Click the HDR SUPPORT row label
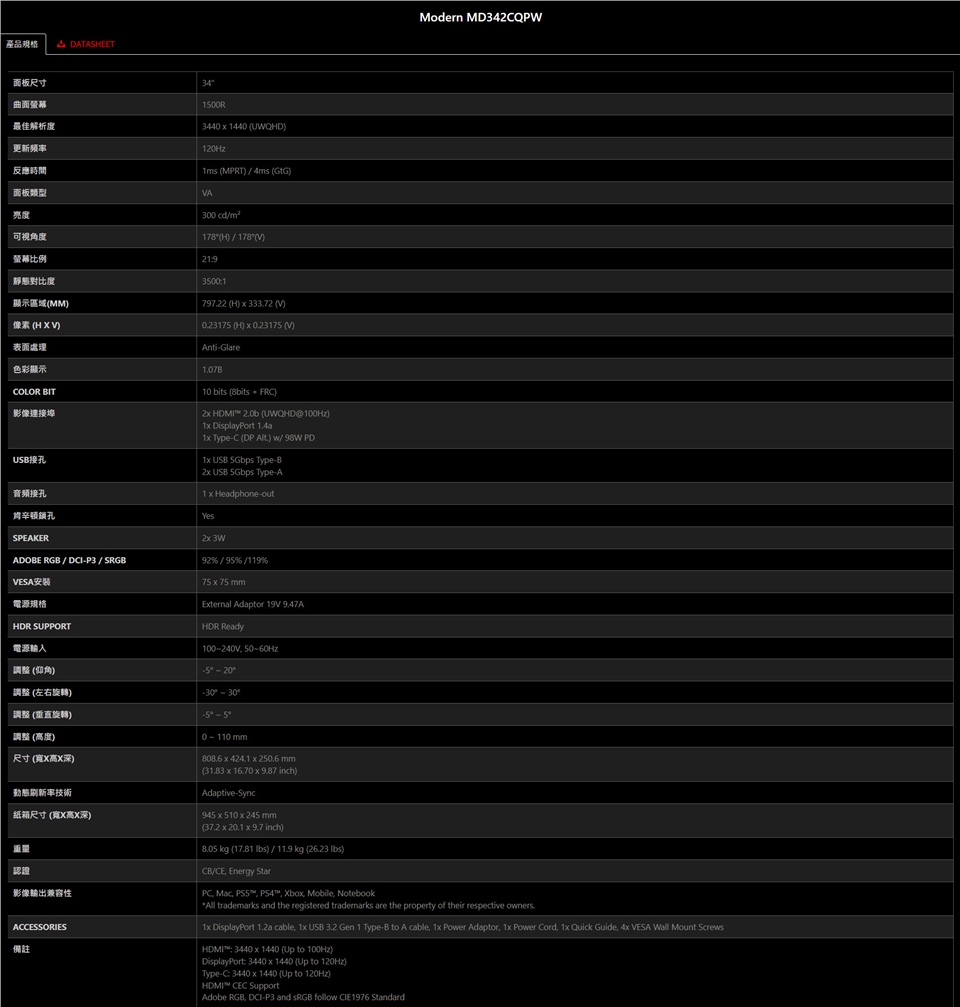The height and width of the screenshot is (1007, 960). (x=42, y=626)
